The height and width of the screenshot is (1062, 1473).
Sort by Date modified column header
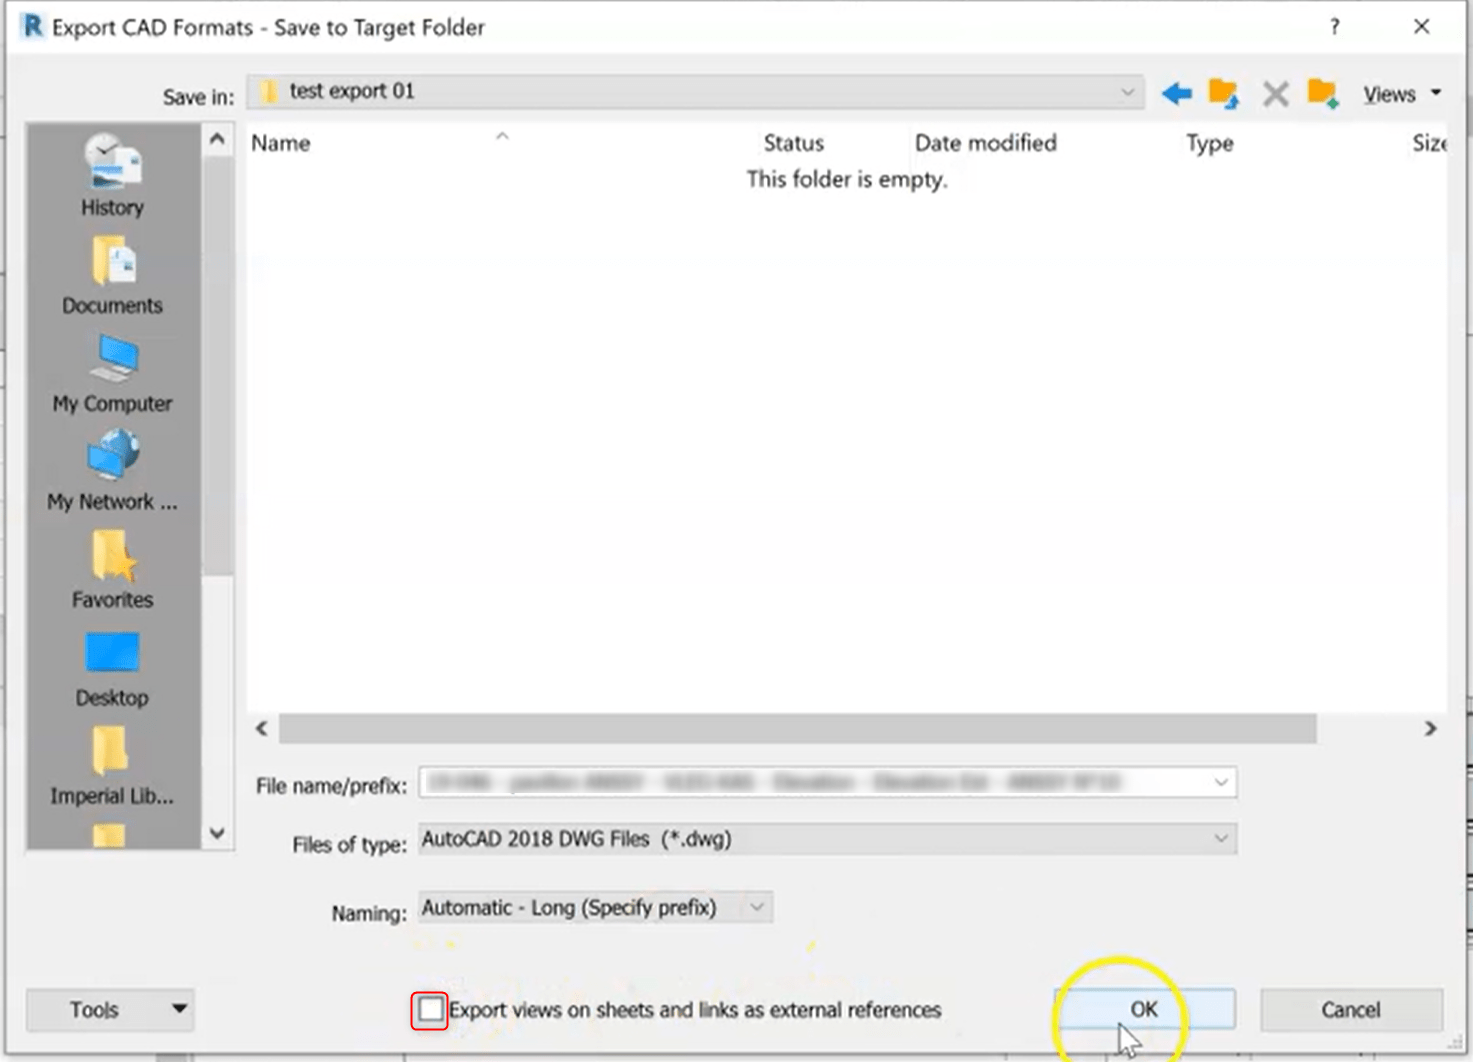click(x=986, y=143)
